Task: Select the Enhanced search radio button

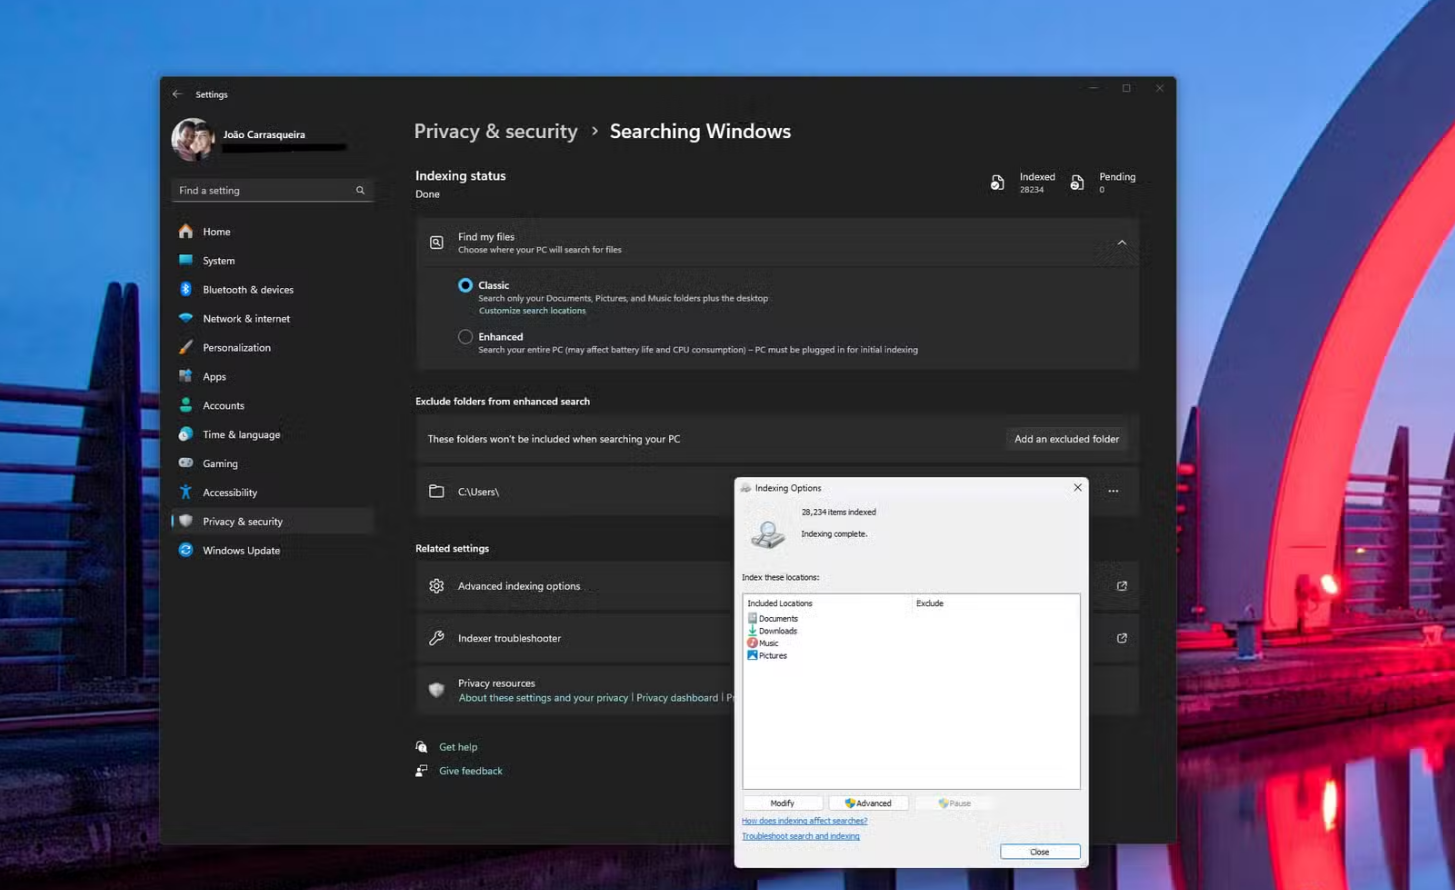Action: [465, 337]
